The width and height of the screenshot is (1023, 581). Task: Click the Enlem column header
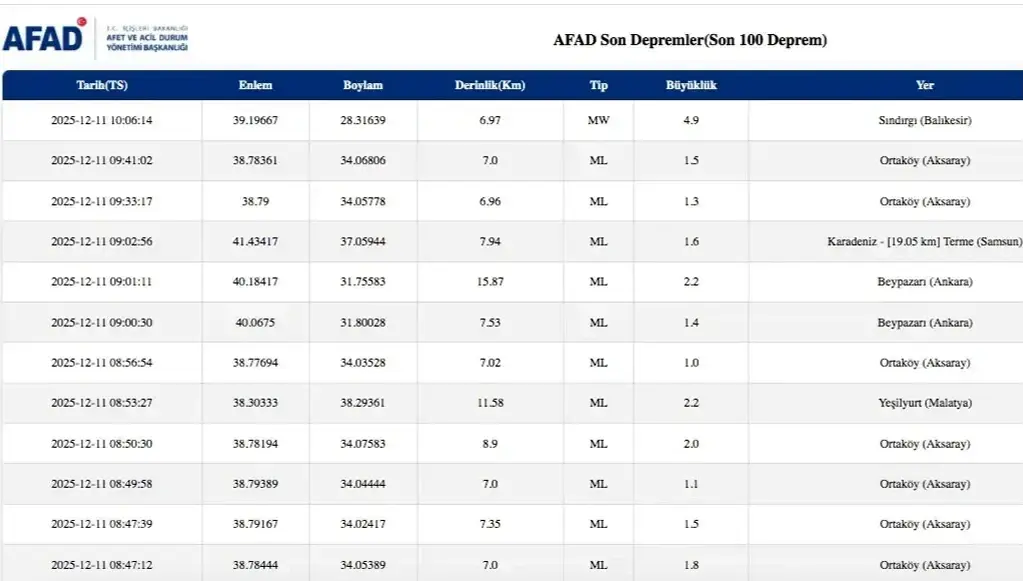[x=255, y=85]
